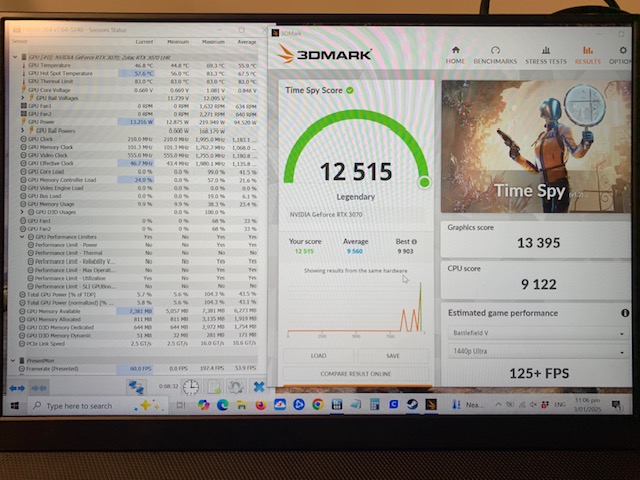Image resolution: width=640 pixels, height=480 pixels.
Task: Open the notification center icon
Action: (x=616, y=405)
